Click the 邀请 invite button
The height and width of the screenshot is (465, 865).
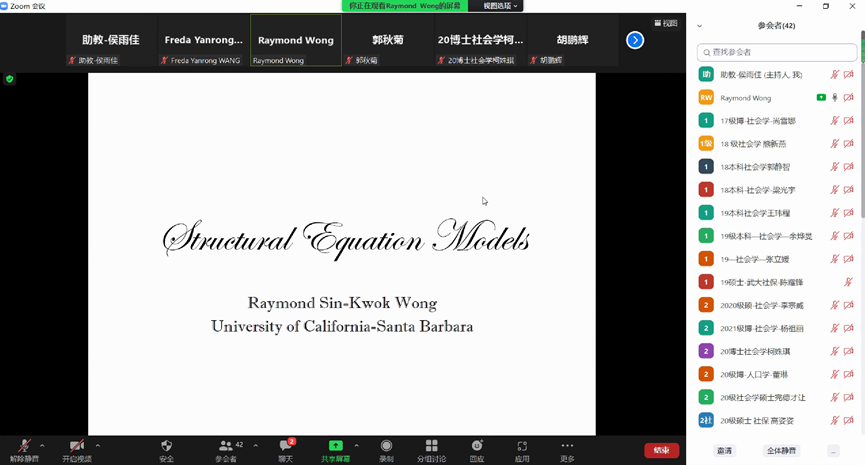[x=723, y=450]
